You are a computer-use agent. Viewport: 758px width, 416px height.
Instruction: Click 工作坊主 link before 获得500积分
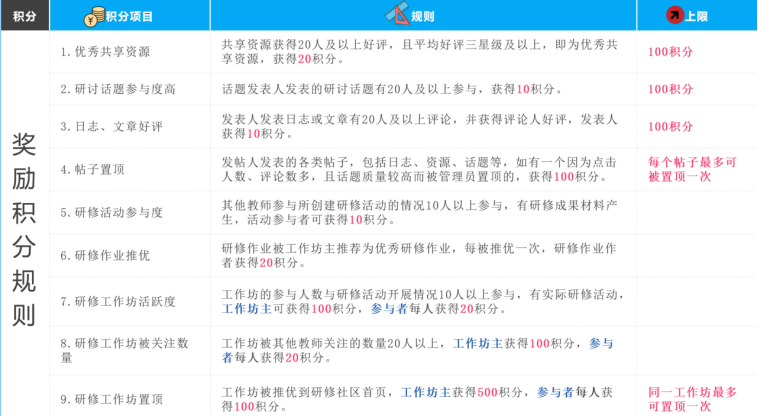click(425, 391)
